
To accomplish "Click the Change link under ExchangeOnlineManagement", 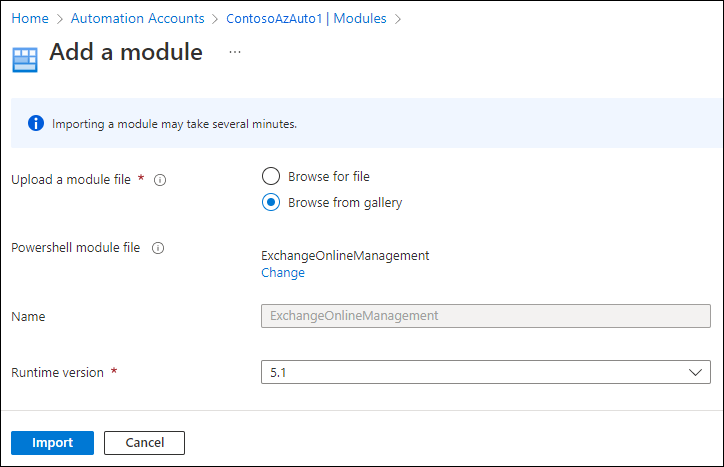I will pyautogui.click(x=283, y=272).
